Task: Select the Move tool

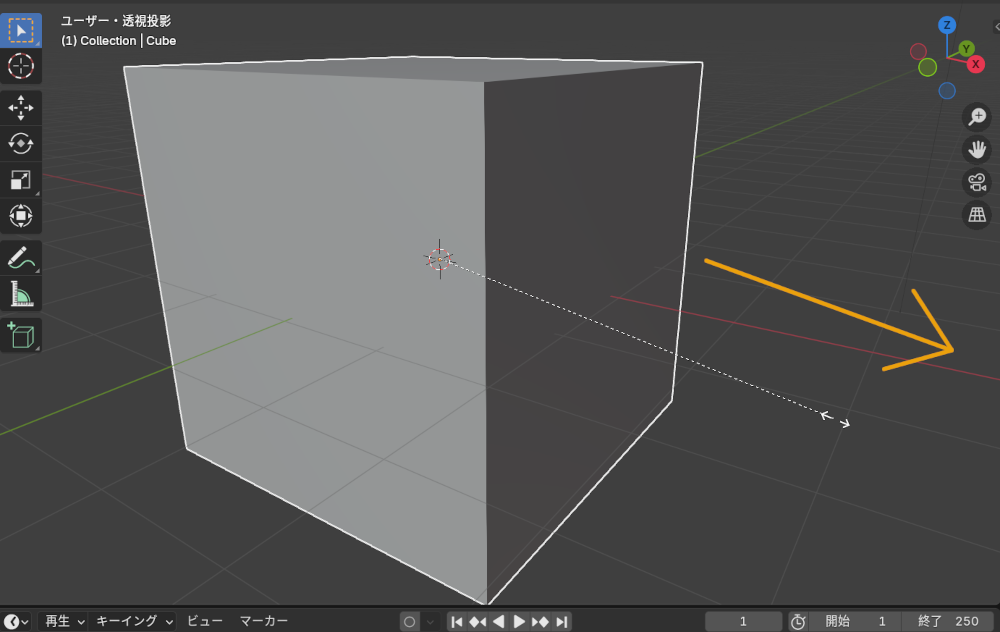Action: 20,107
